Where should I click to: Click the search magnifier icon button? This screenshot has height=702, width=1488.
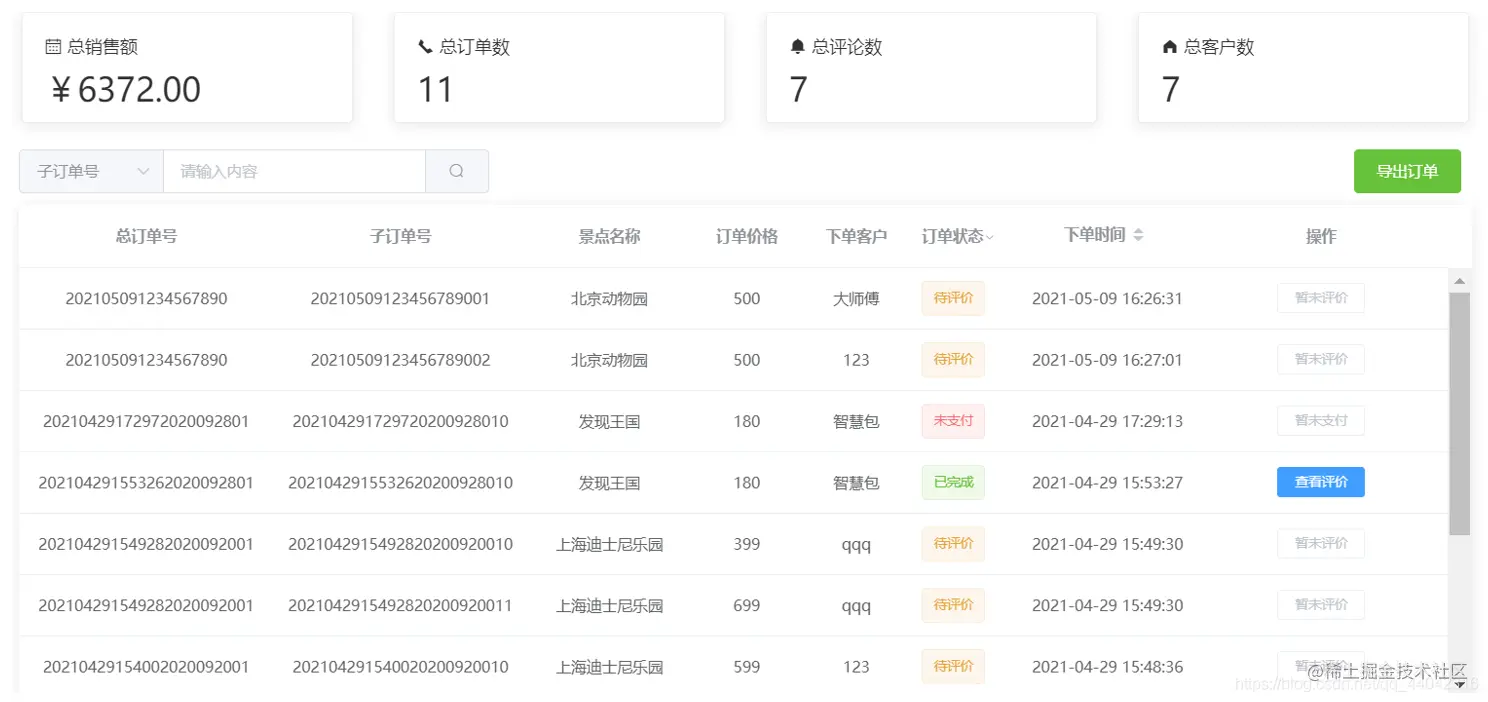pyautogui.click(x=457, y=171)
